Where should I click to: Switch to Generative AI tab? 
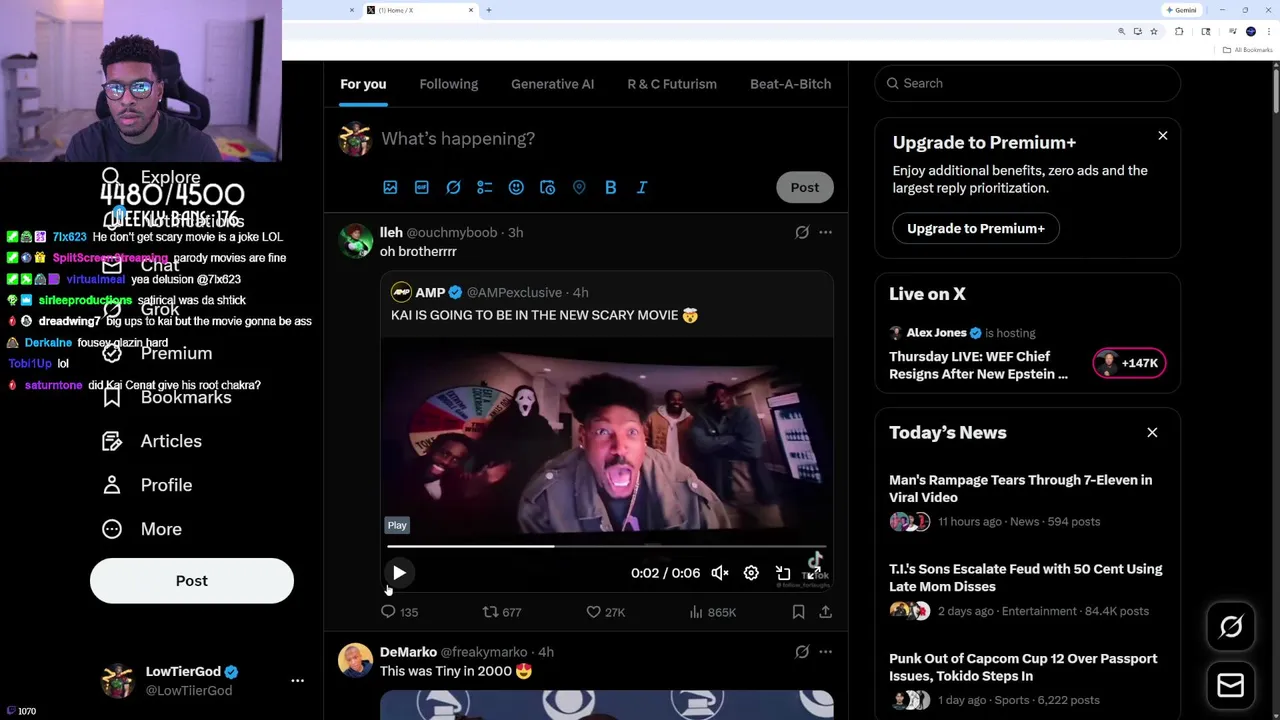[x=553, y=84]
